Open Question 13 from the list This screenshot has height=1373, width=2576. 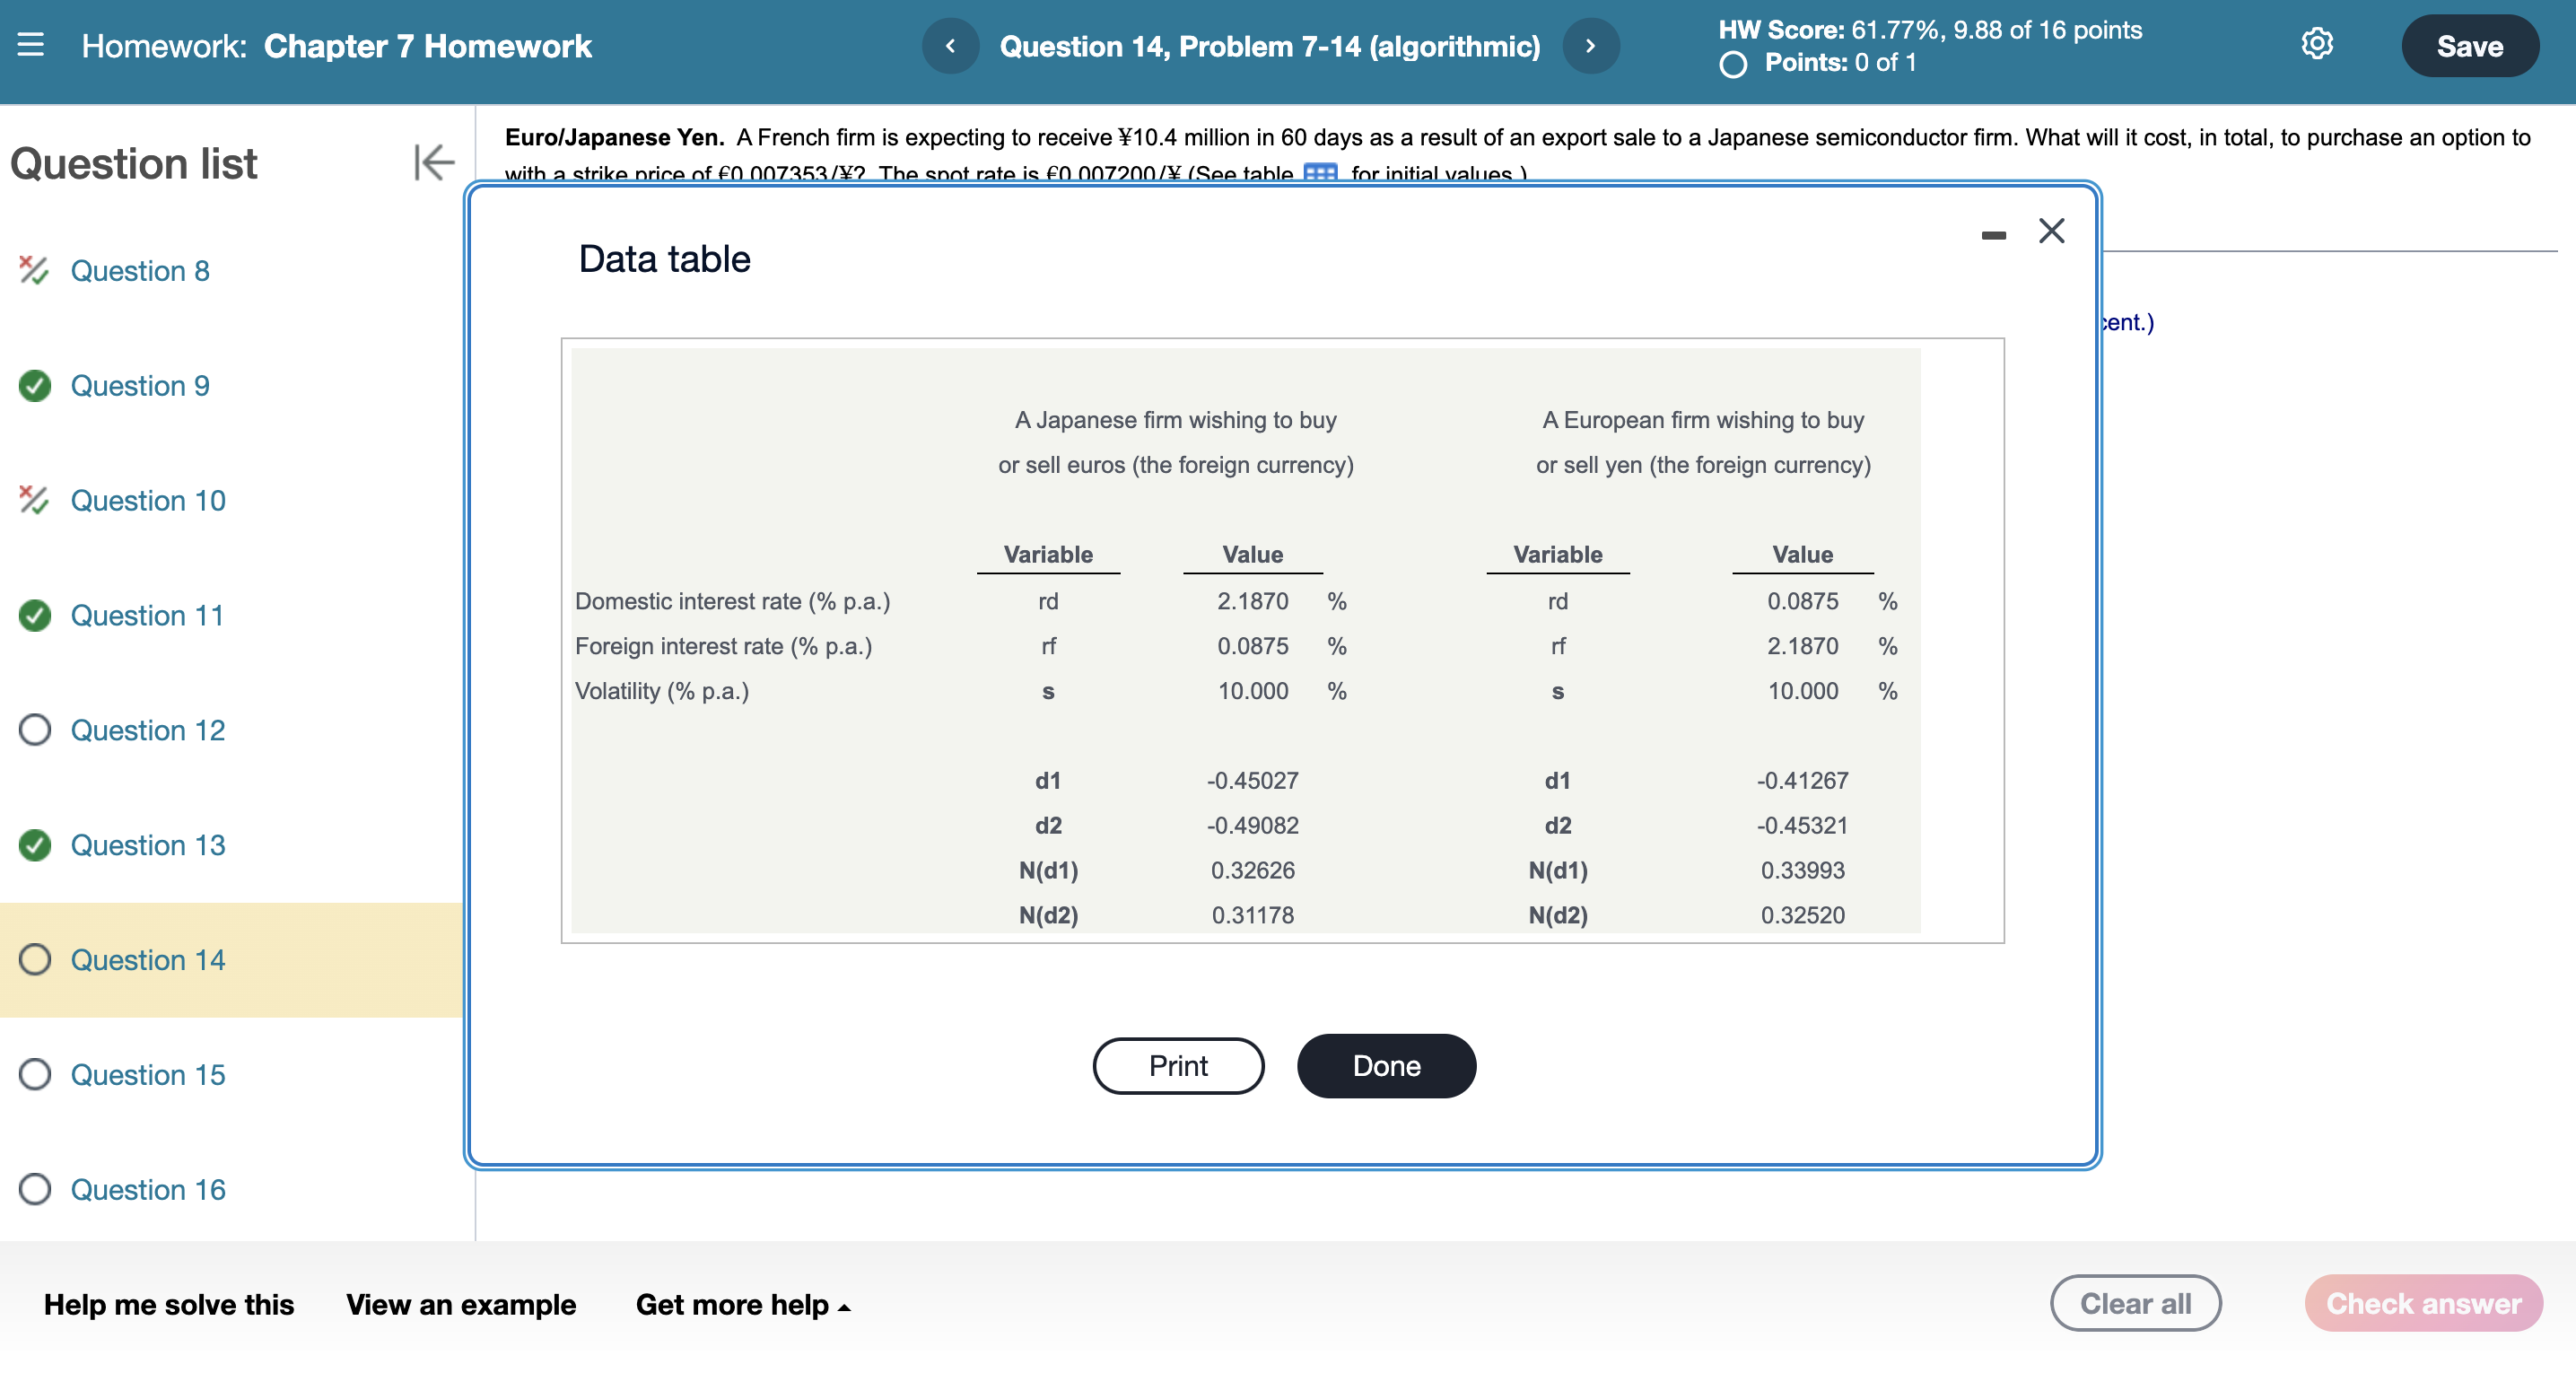(x=147, y=846)
